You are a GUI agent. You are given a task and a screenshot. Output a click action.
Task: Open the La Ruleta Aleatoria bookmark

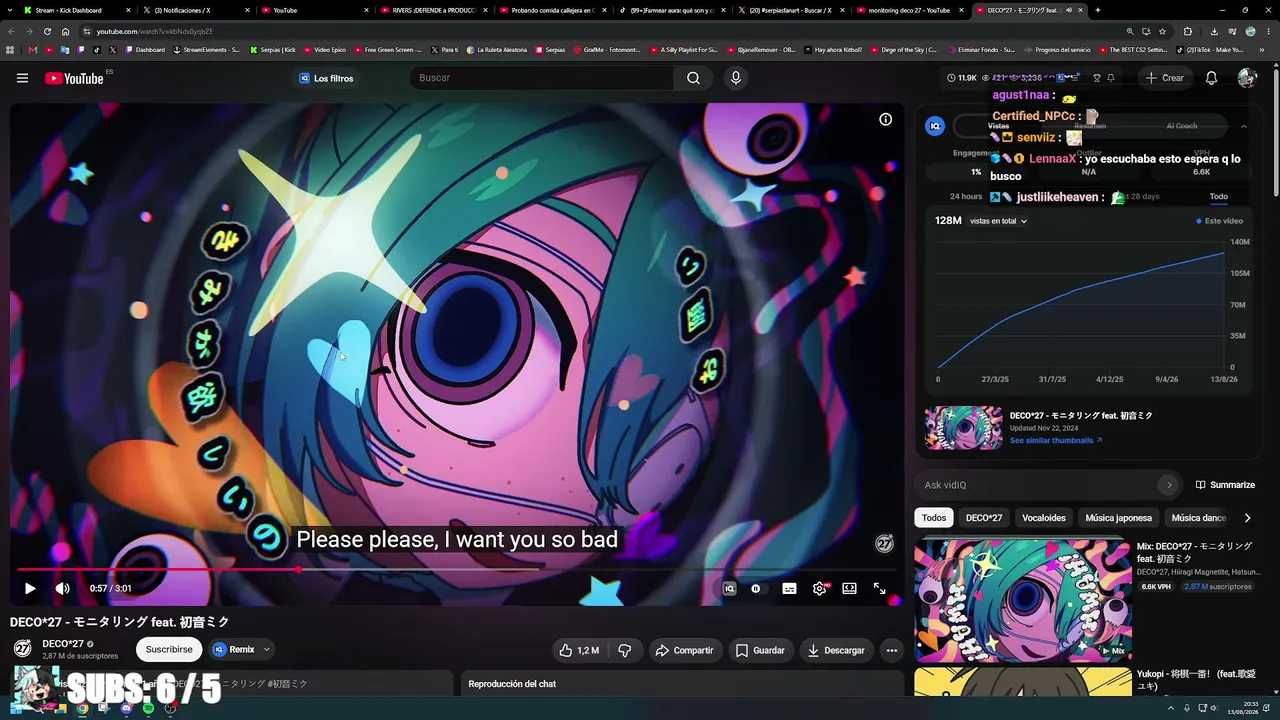pyautogui.click(x=497, y=49)
